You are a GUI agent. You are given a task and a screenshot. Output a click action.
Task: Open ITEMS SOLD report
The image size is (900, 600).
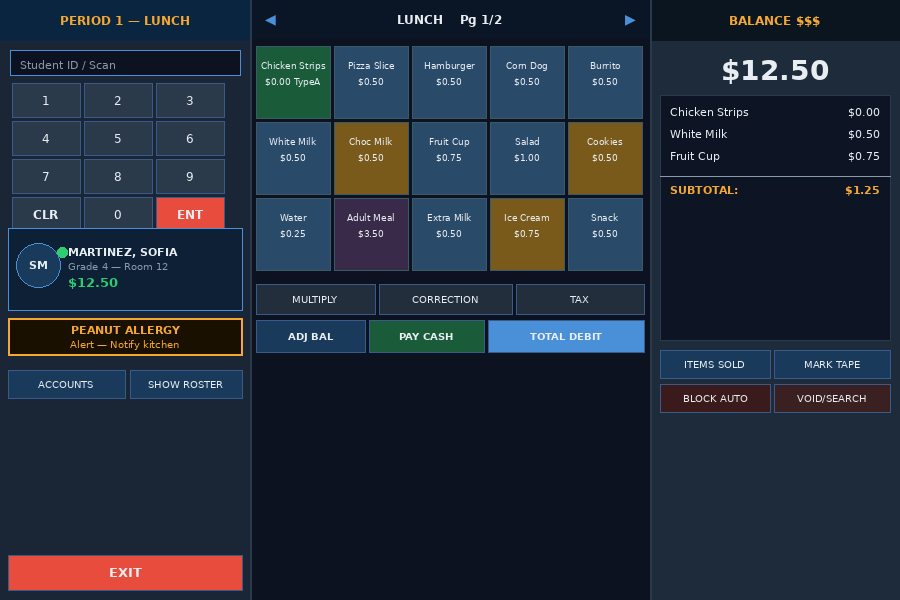coord(715,365)
